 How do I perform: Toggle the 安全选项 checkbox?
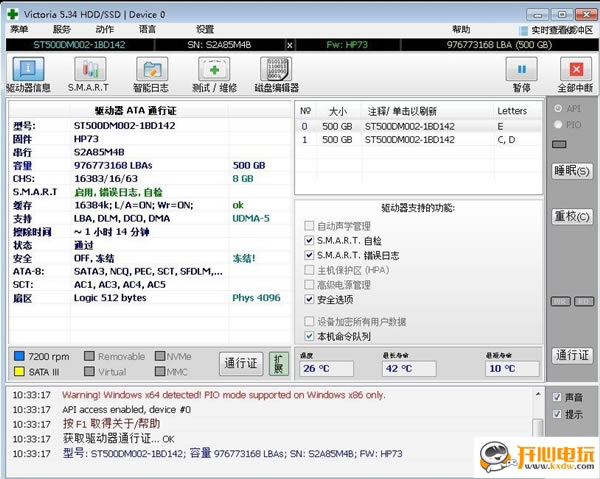click(309, 299)
